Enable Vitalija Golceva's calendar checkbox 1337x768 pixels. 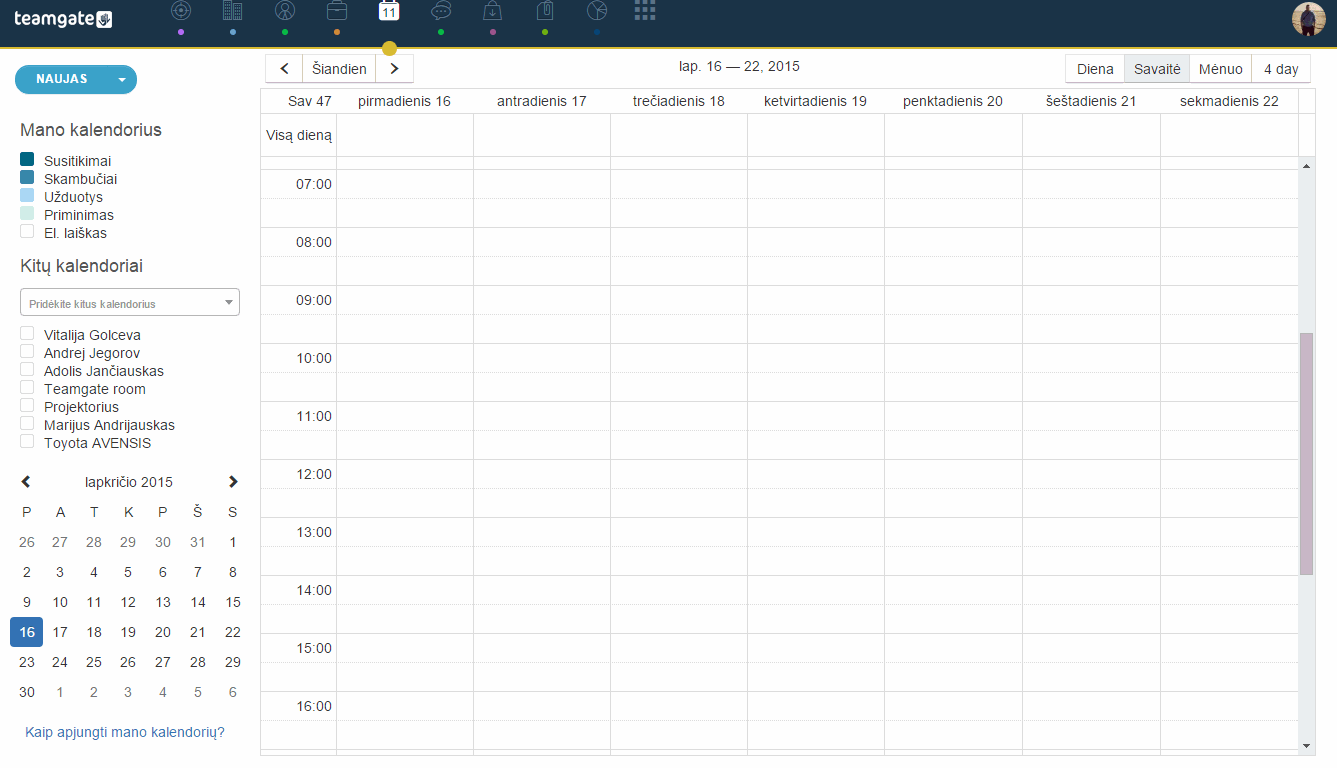(27, 333)
